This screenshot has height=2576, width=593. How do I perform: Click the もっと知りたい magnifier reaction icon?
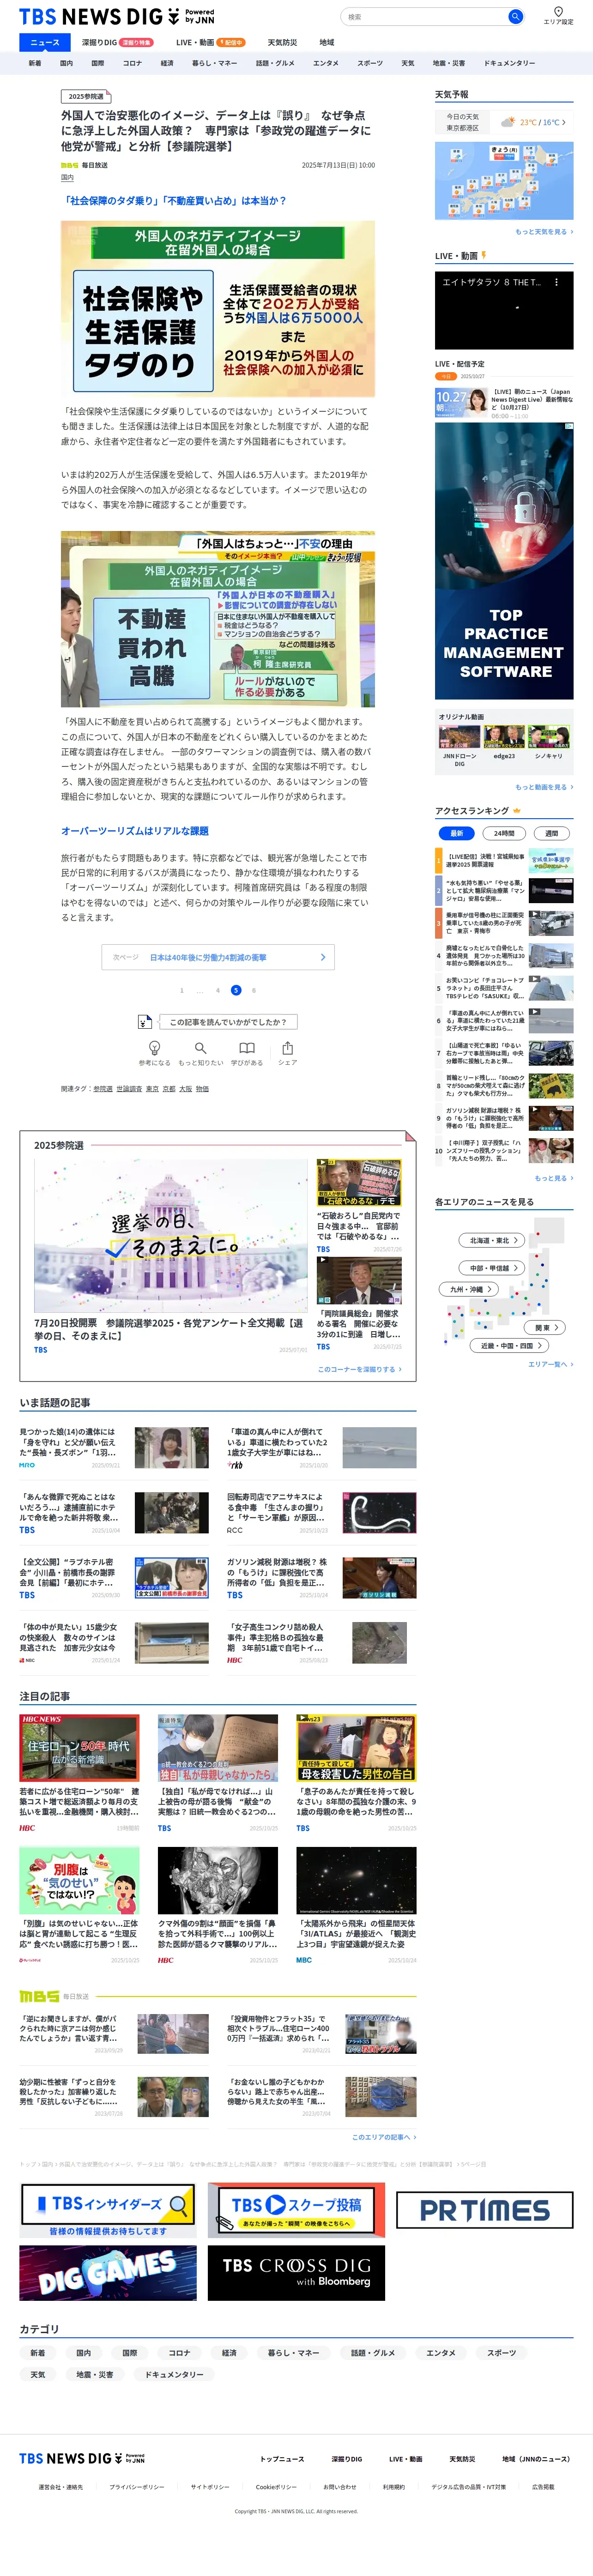tap(200, 1048)
